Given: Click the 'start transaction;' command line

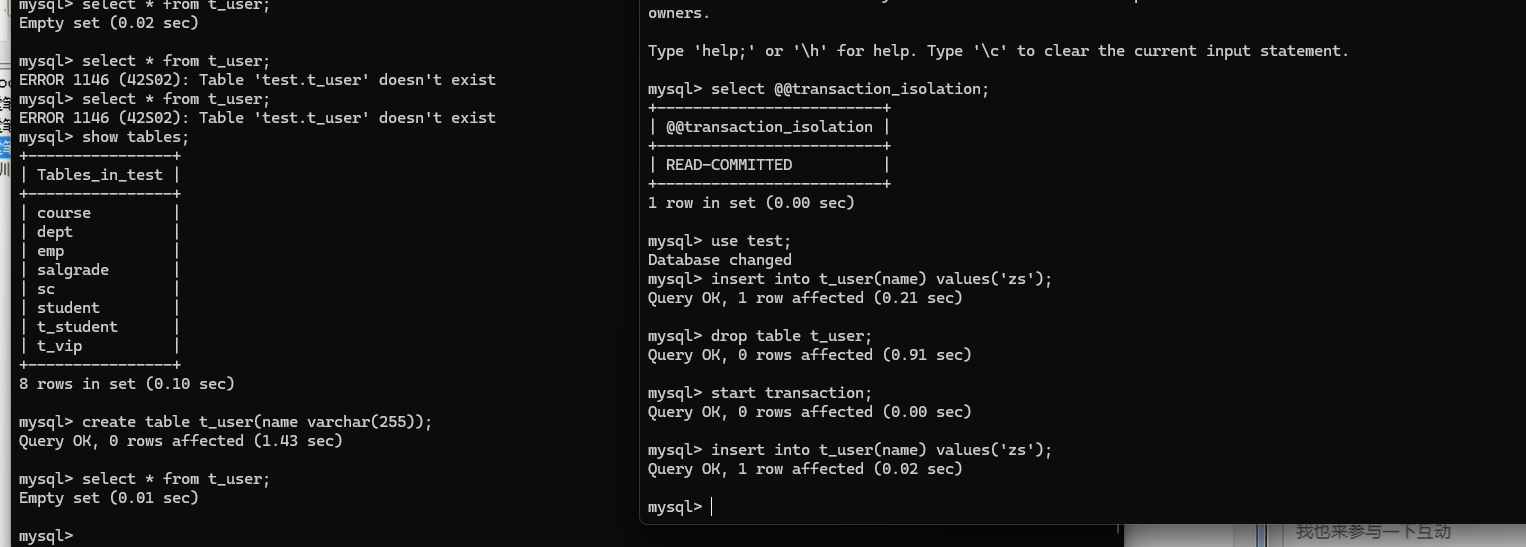Looking at the screenshot, I should click(791, 393).
